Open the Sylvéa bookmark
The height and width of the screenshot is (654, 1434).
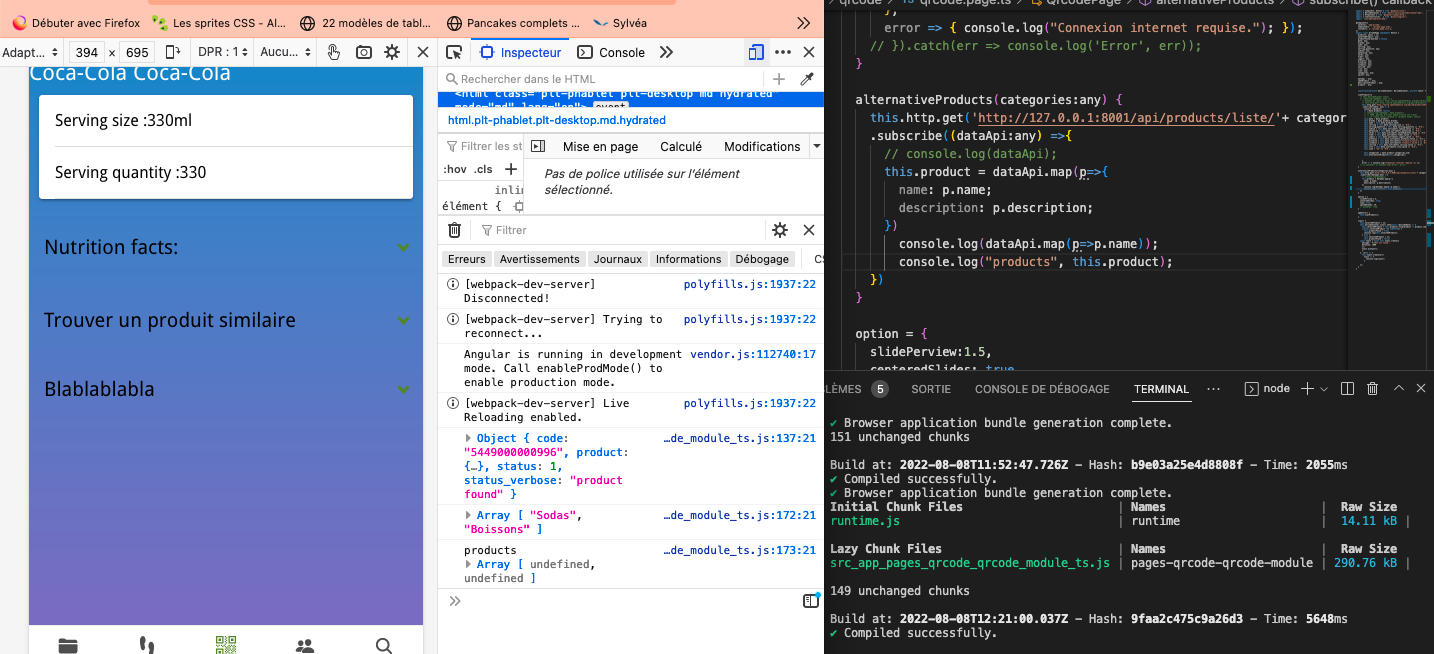620,22
